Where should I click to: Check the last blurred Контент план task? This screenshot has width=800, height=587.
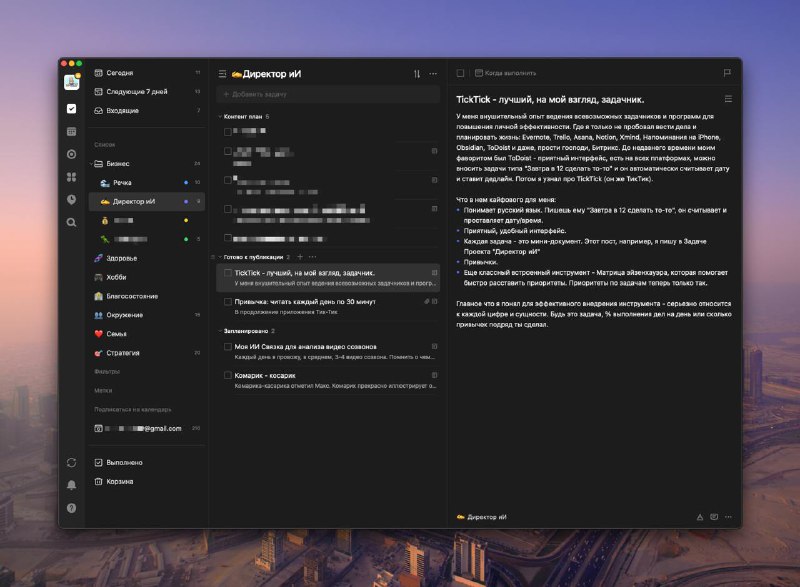(x=228, y=238)
